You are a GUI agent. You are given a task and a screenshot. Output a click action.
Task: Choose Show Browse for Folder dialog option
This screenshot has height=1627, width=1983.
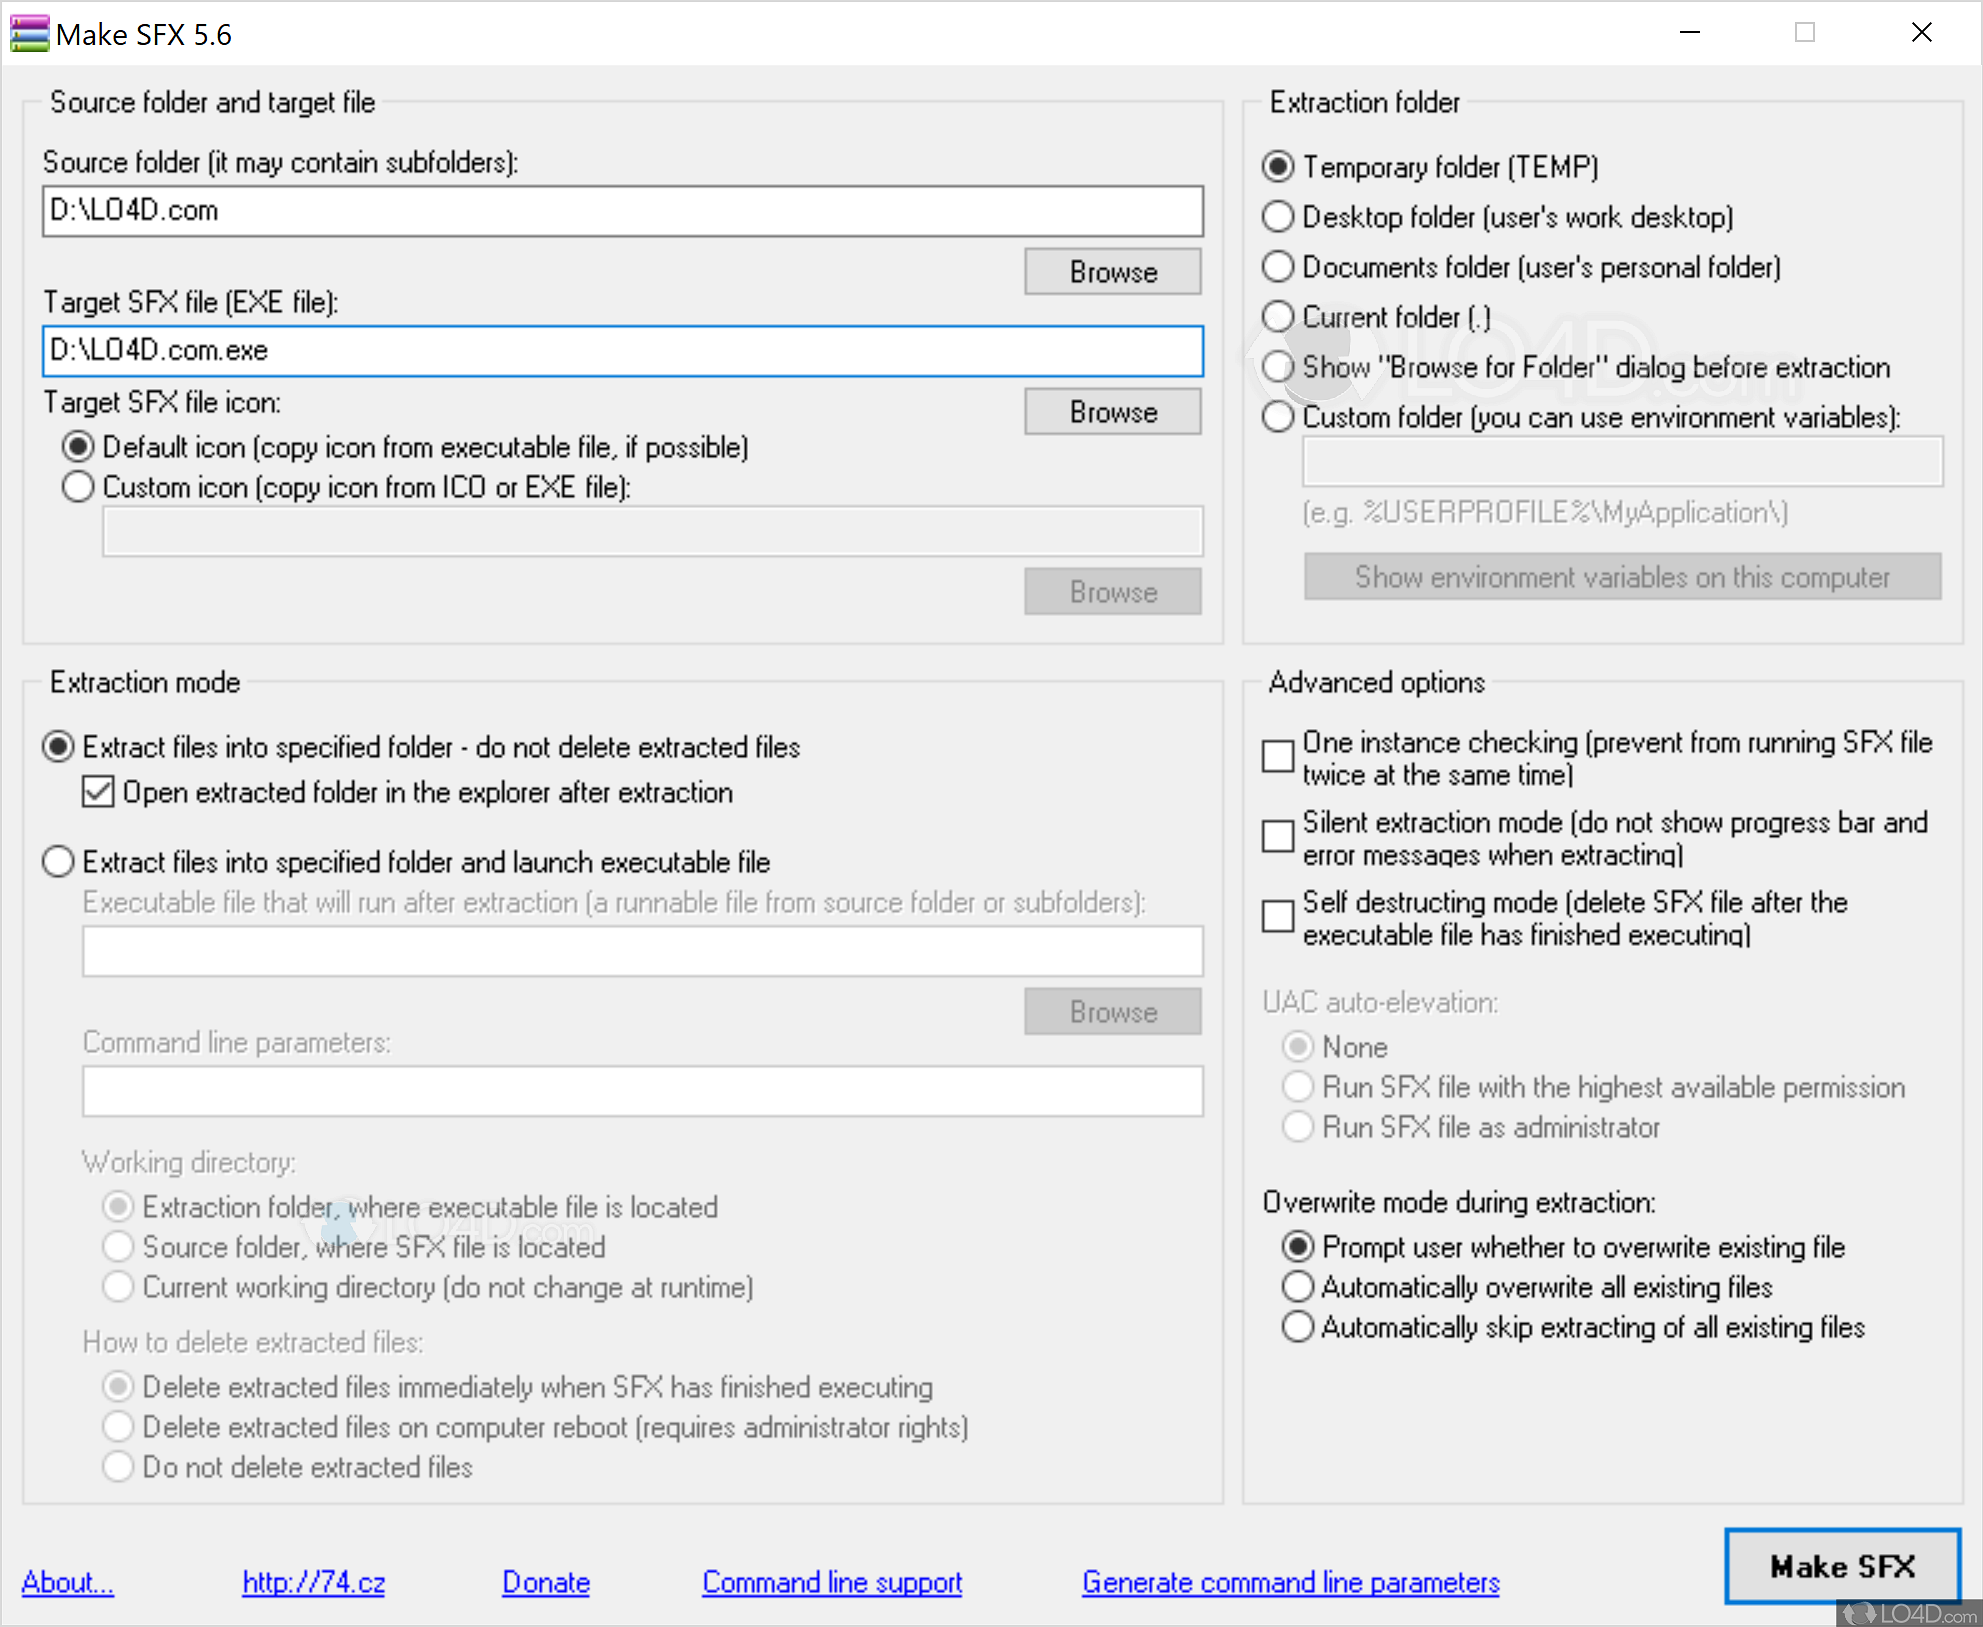pos(1278,367)
